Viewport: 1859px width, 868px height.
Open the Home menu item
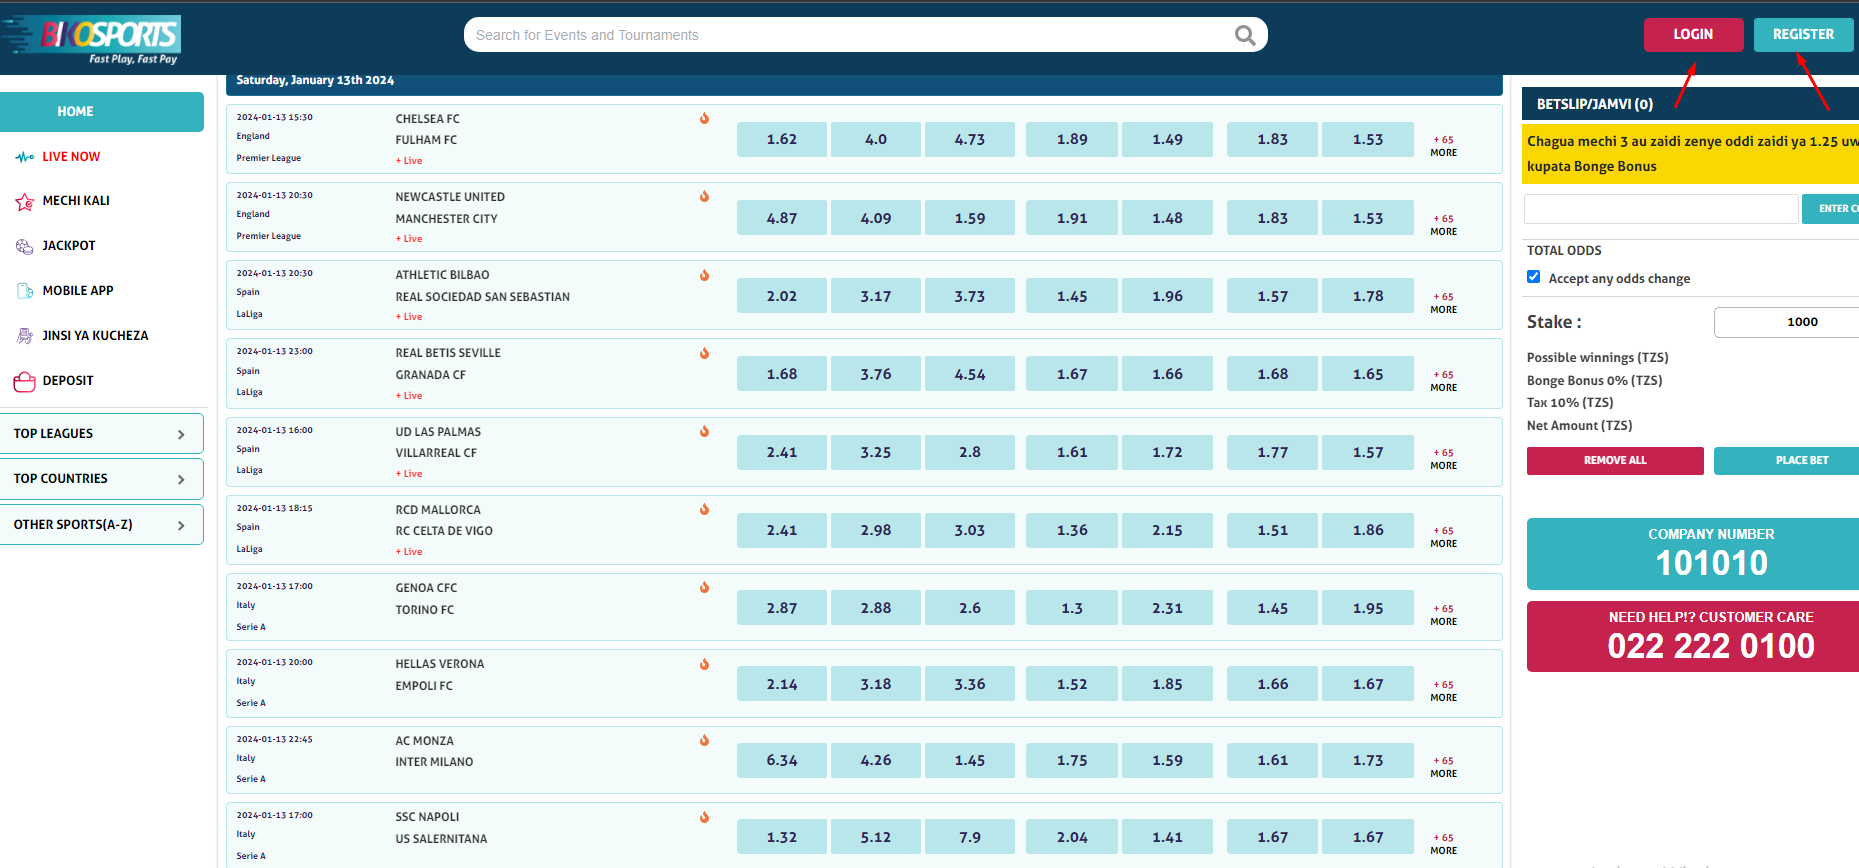[x=101, y=111]
